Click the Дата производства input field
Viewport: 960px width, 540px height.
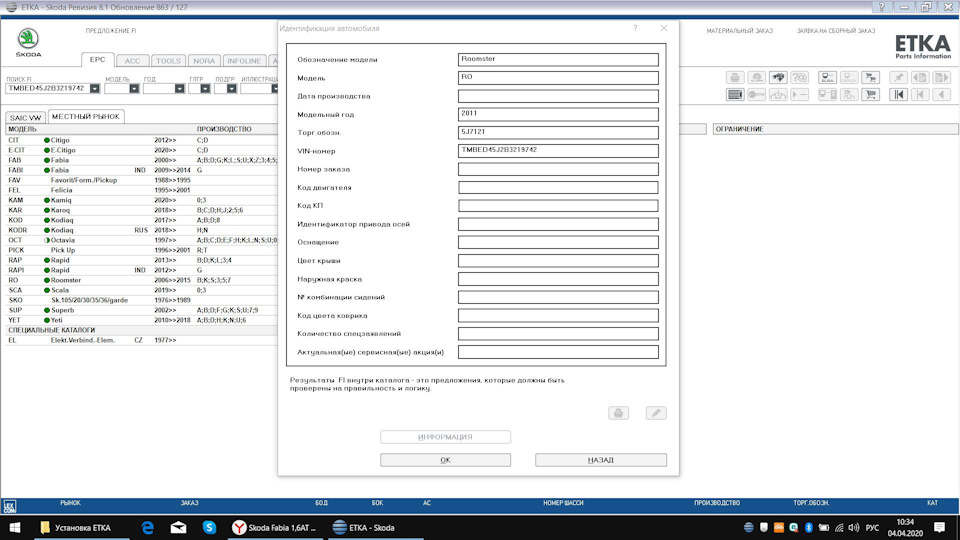tap(558, 96)
